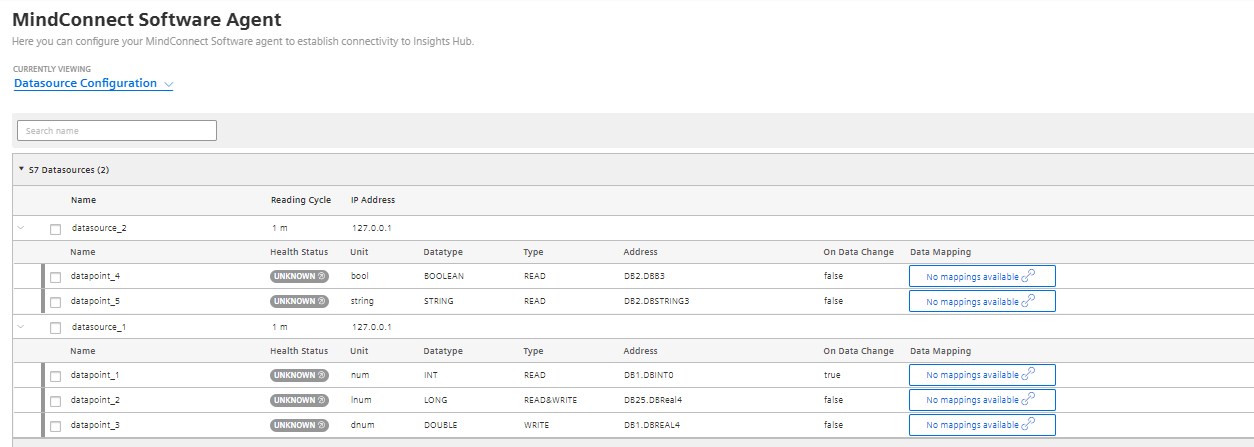Select the datapoint_1 checkbox
Screen dimensions: 1254x447
point(56,376)
